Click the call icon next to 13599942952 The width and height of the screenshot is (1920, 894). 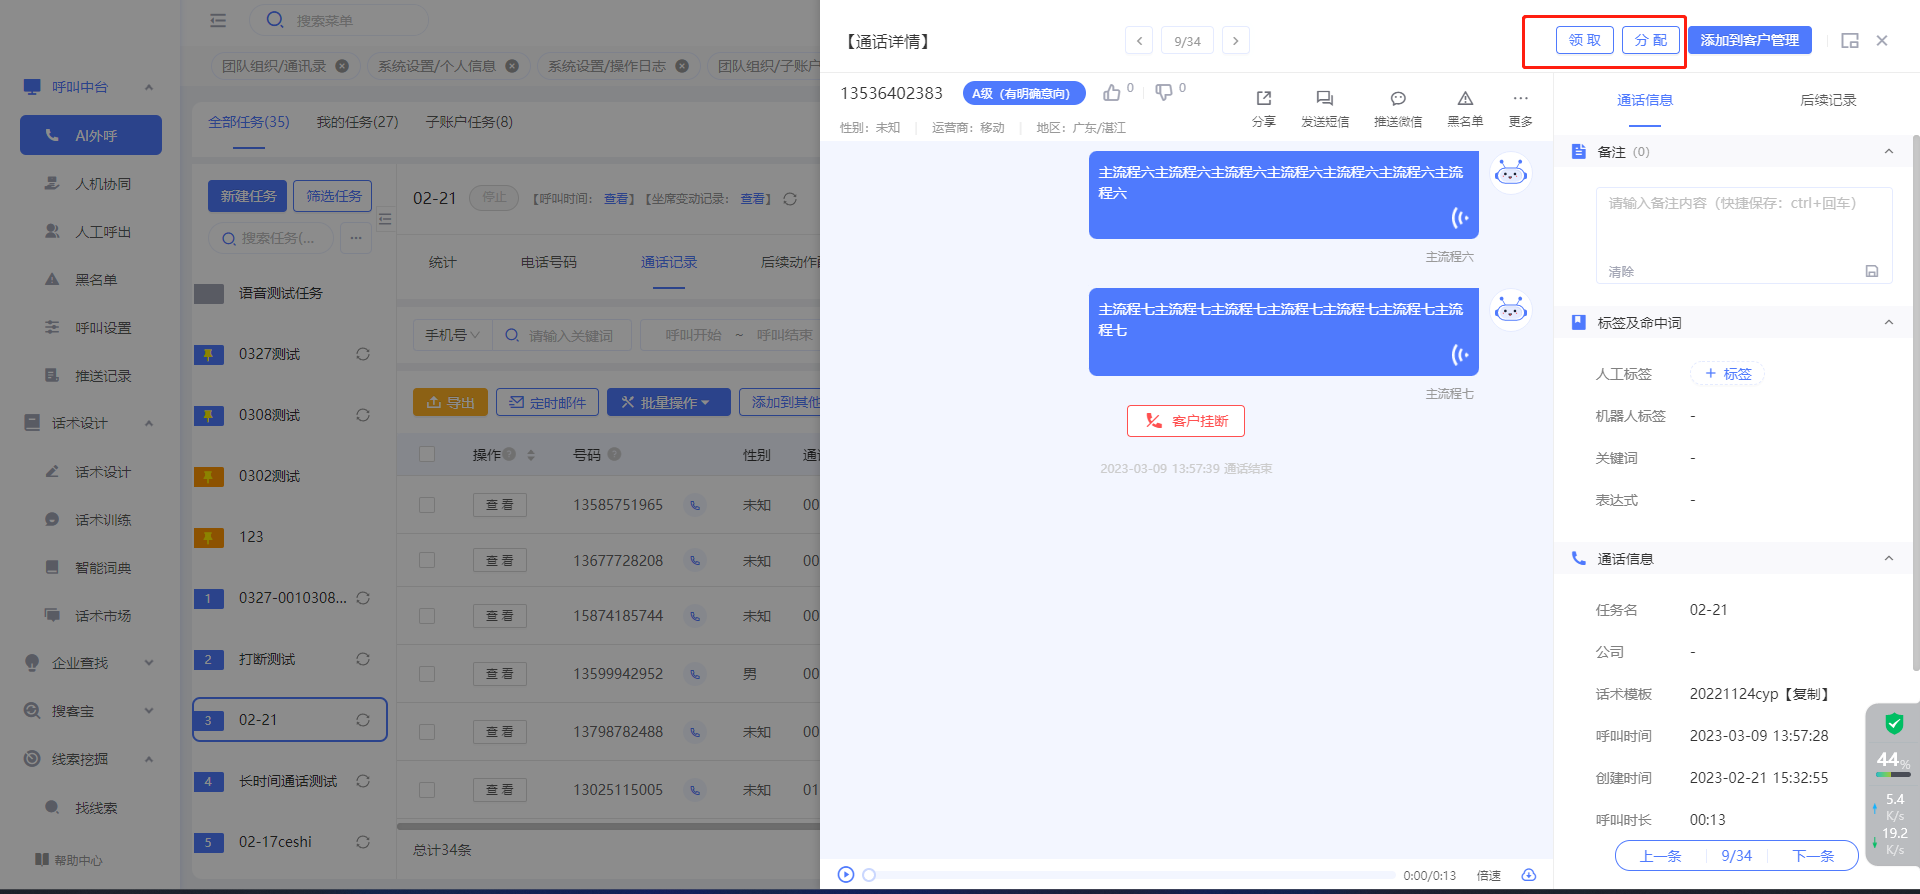pos(695,675)
